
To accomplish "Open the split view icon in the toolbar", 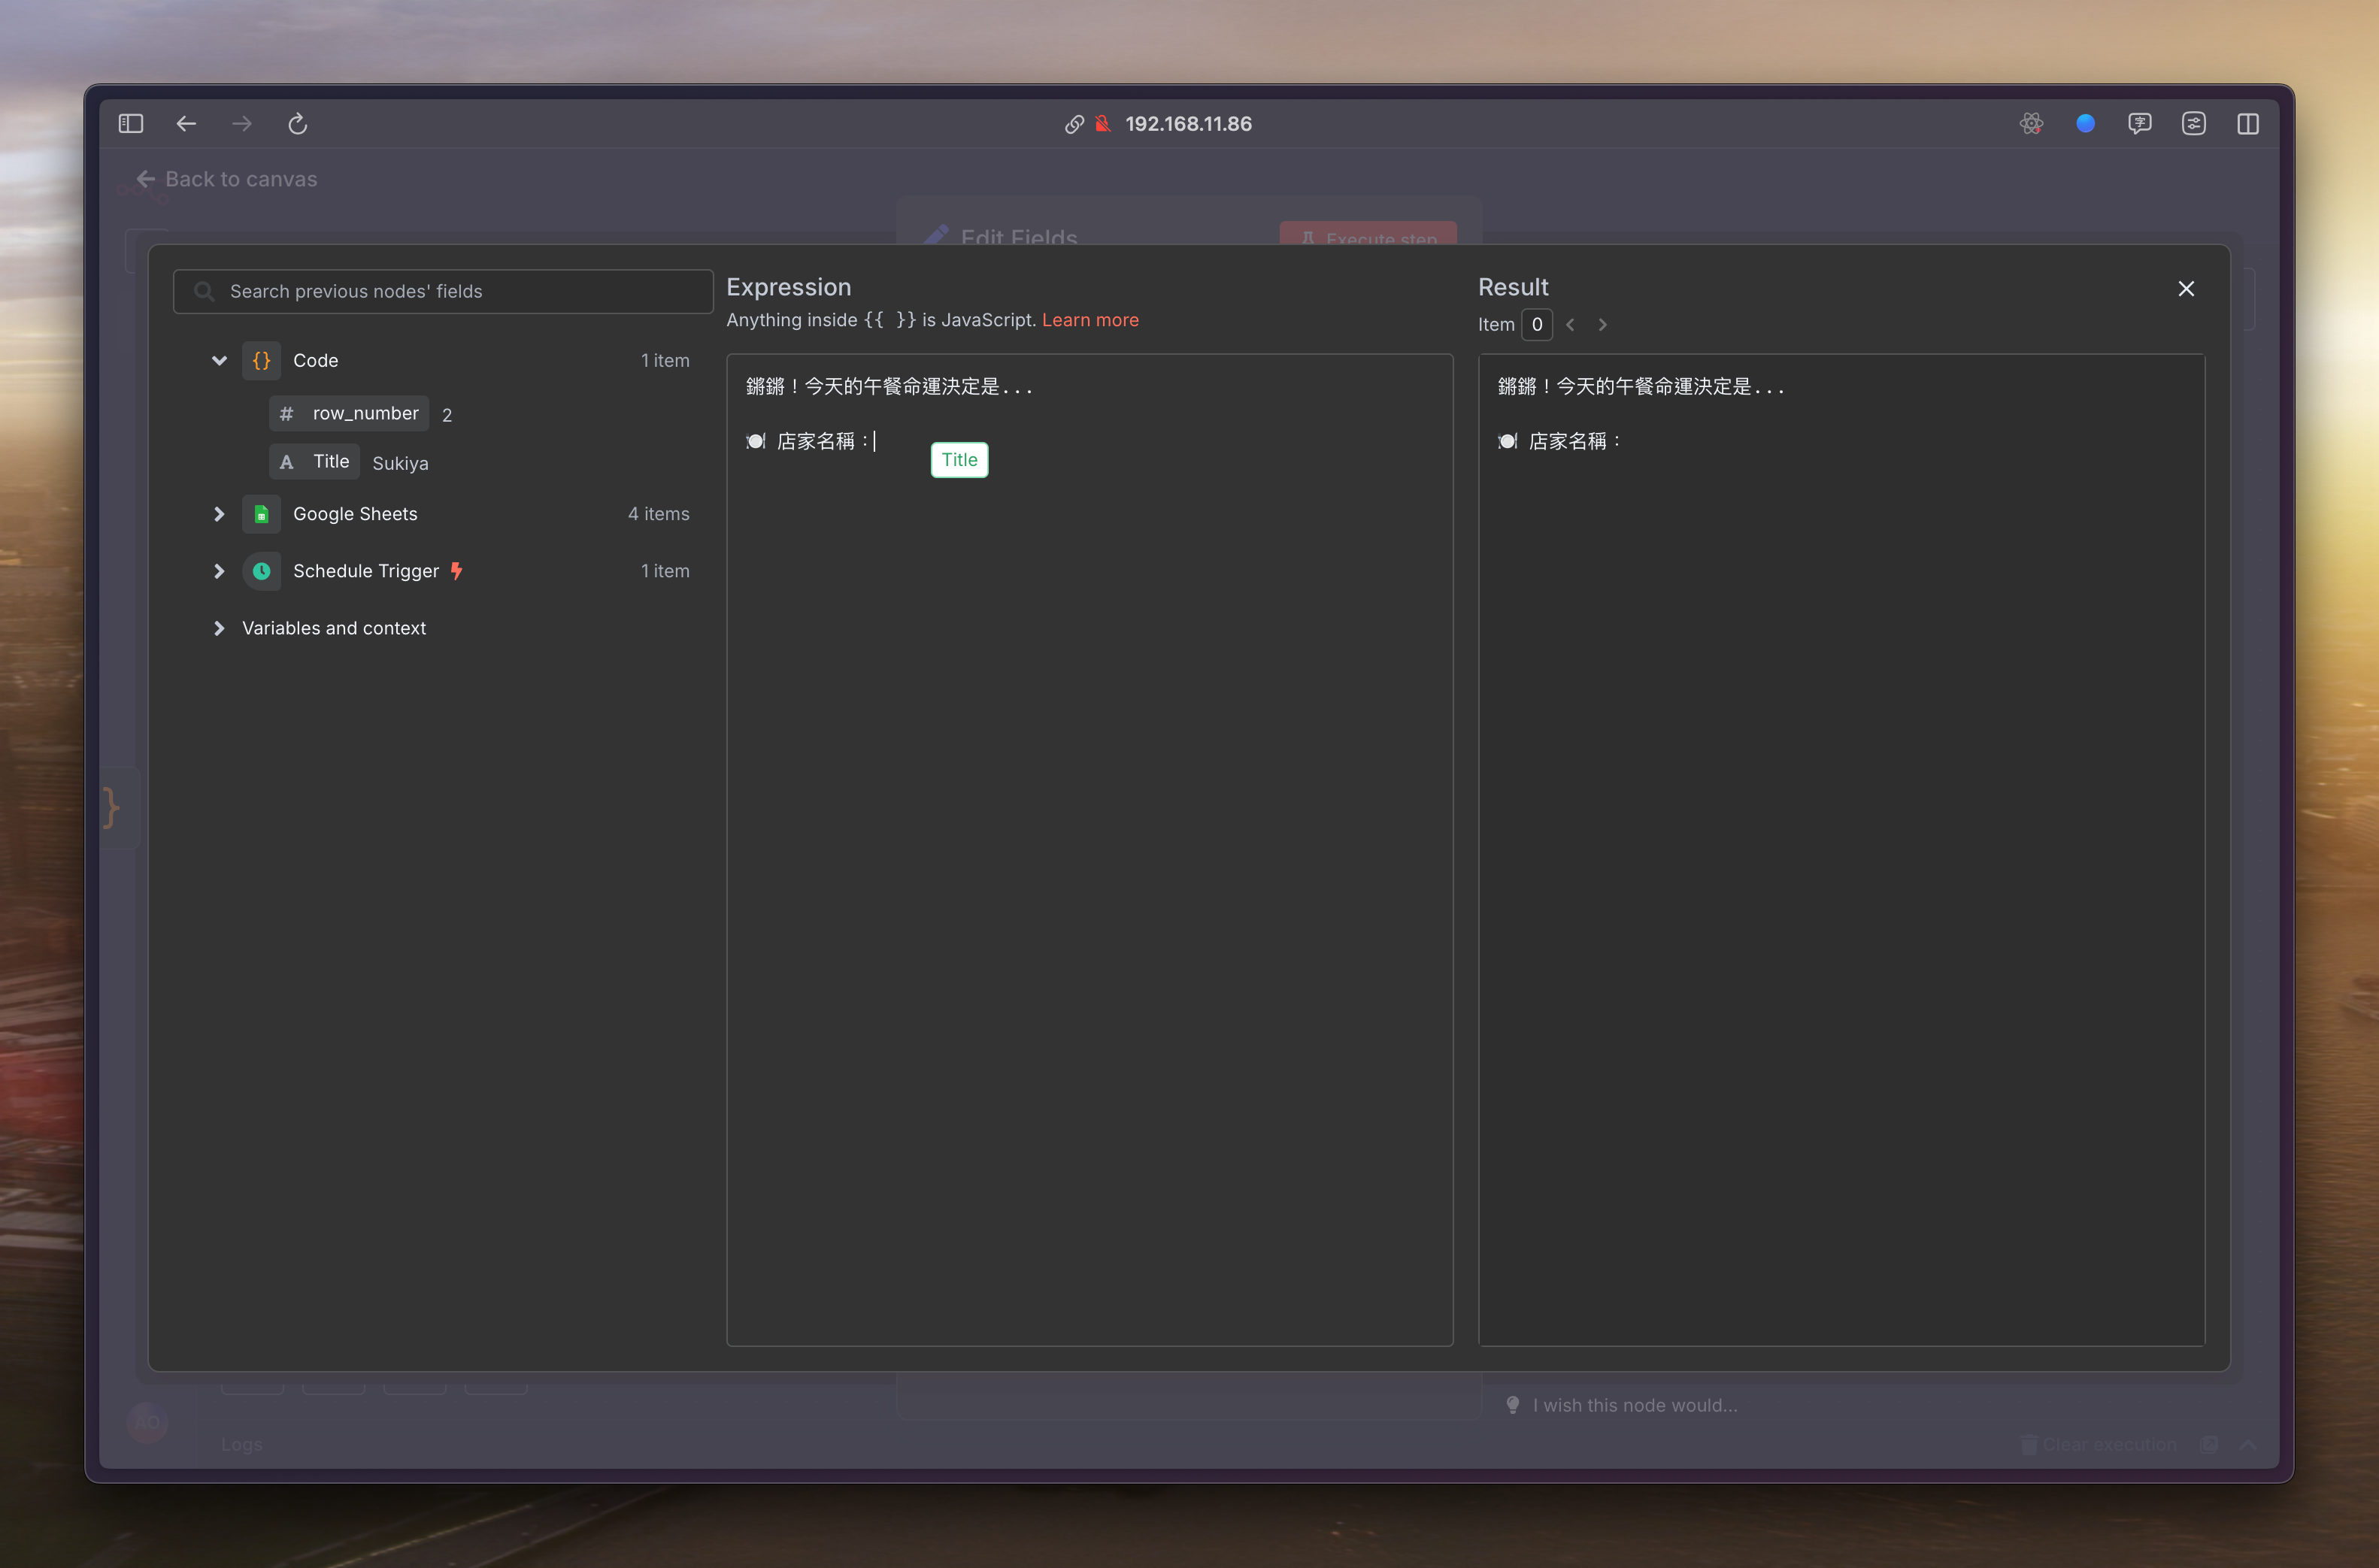I will (2247, 124).
